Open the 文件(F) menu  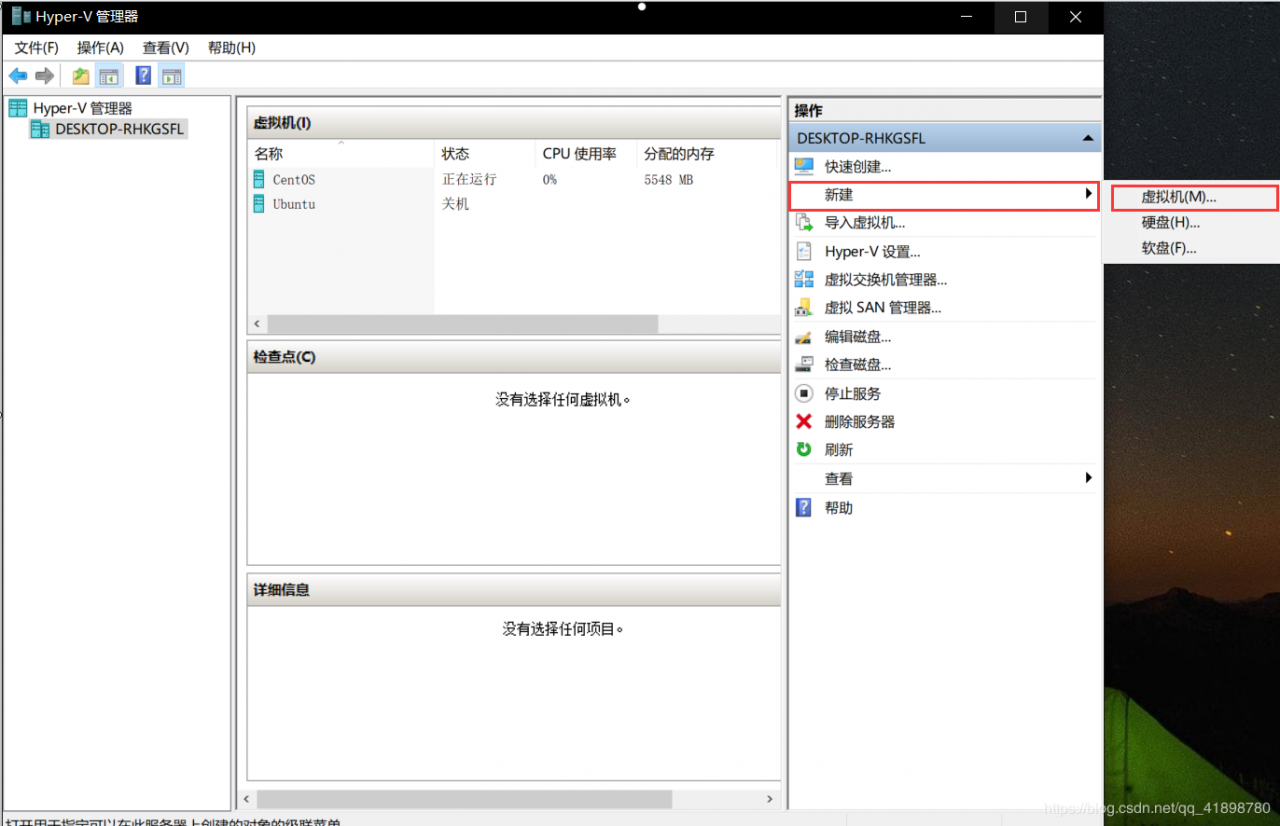coord(37,48)
